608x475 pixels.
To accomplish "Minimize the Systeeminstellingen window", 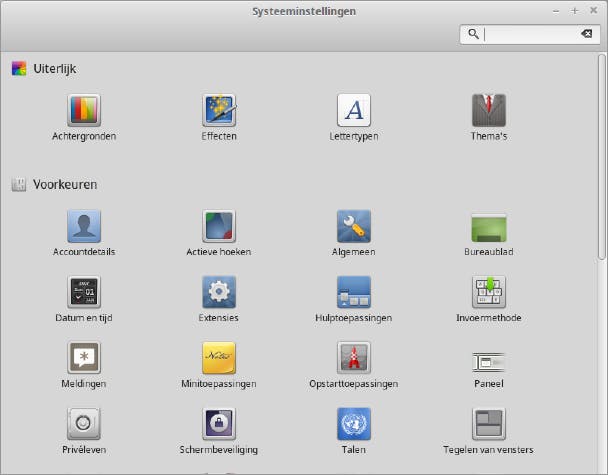I will [556, 11].
